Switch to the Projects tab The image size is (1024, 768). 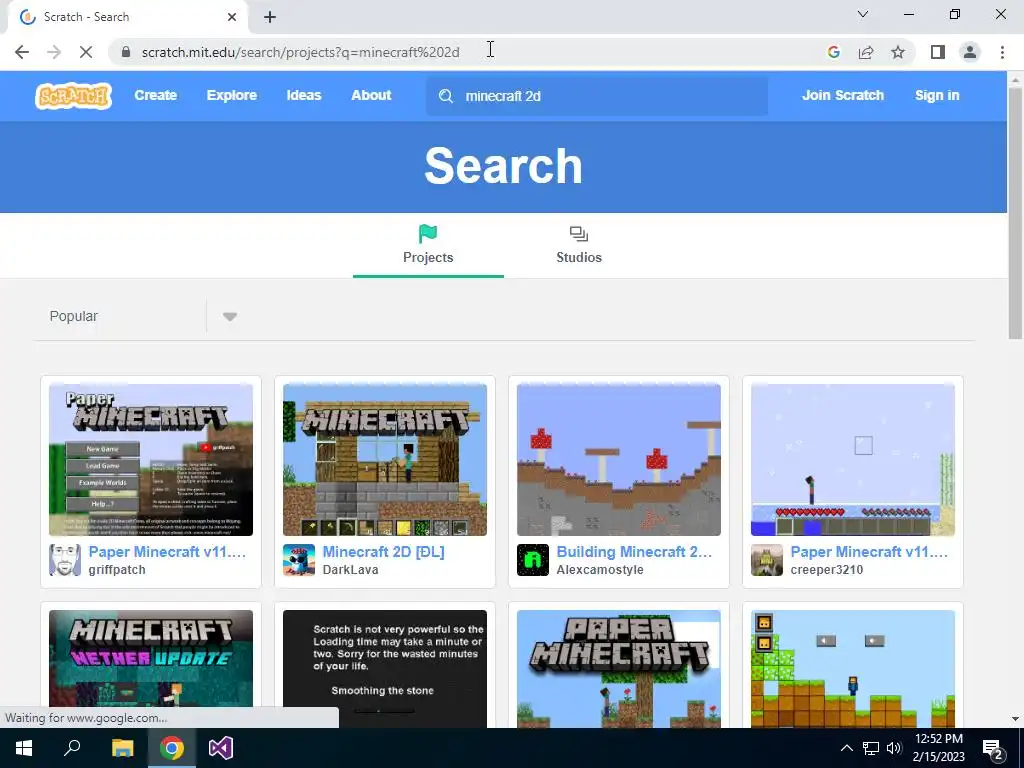pyautogui.click(x=428, y=246)
